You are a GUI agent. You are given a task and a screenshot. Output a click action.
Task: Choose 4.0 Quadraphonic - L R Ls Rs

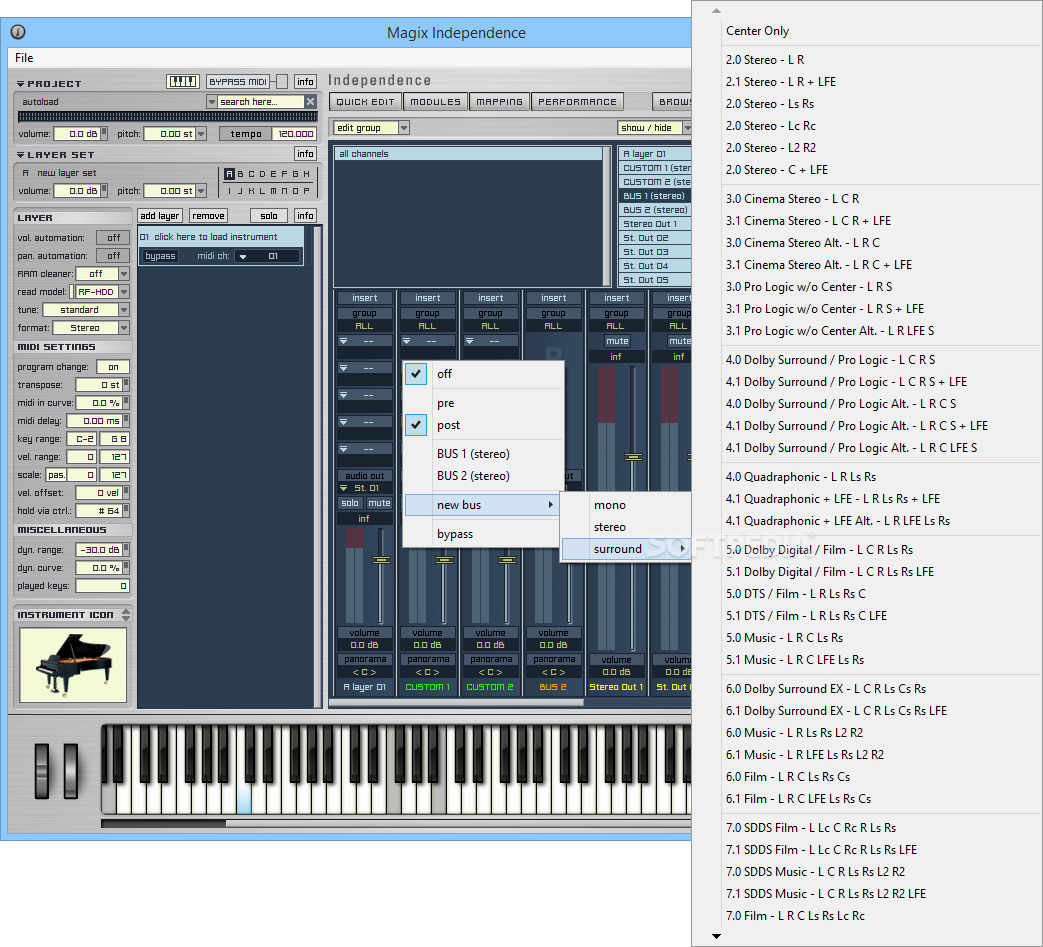tap(801, 477)
